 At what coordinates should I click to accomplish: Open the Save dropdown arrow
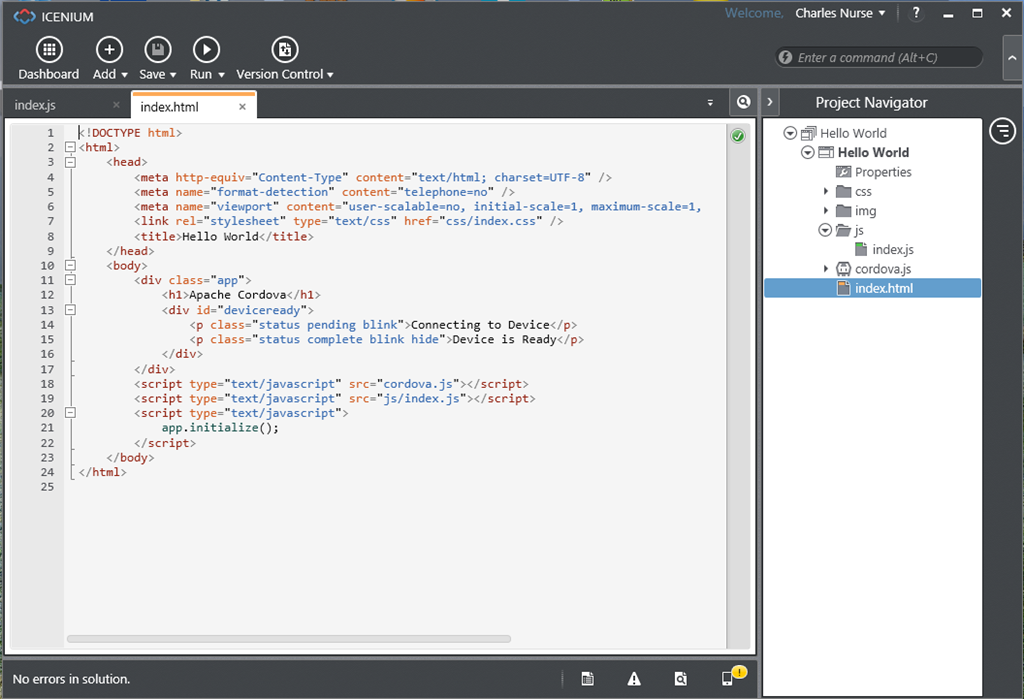click(173, 75)
